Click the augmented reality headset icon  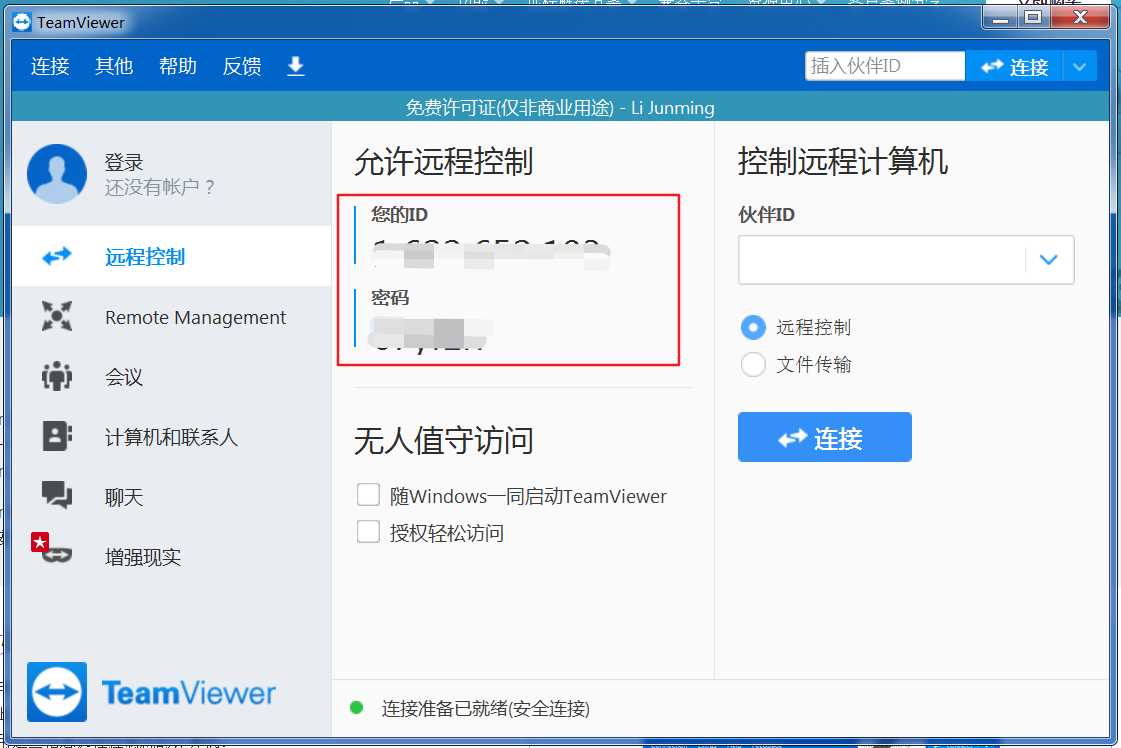[x=56, y=555]
